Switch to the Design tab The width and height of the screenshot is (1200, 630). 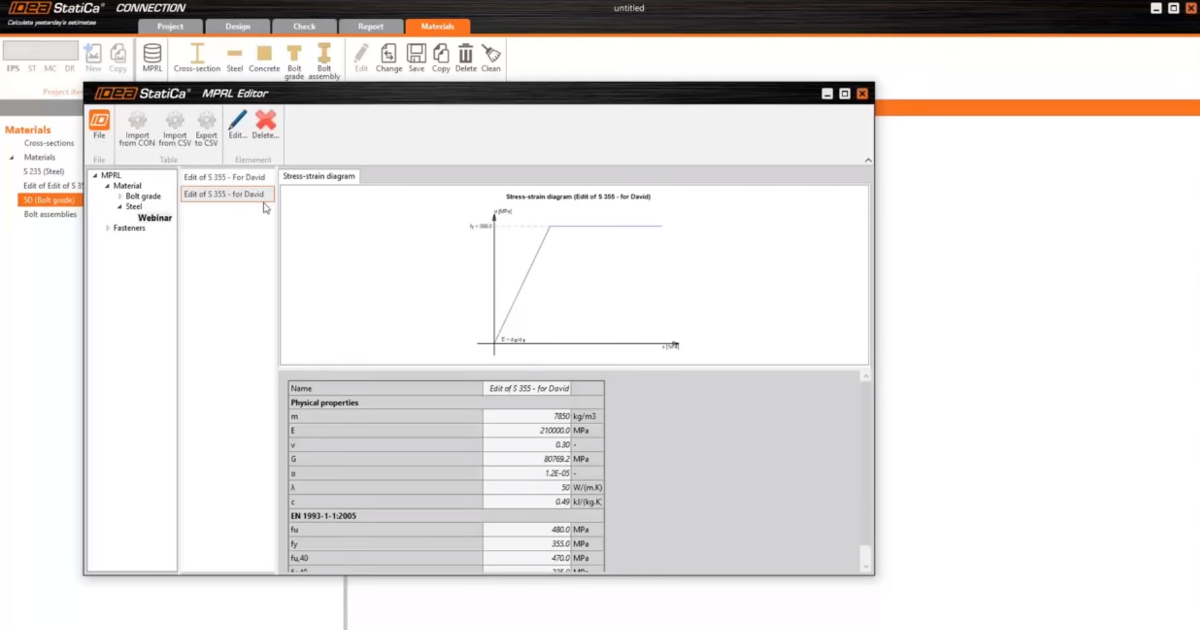coord(238,27)
